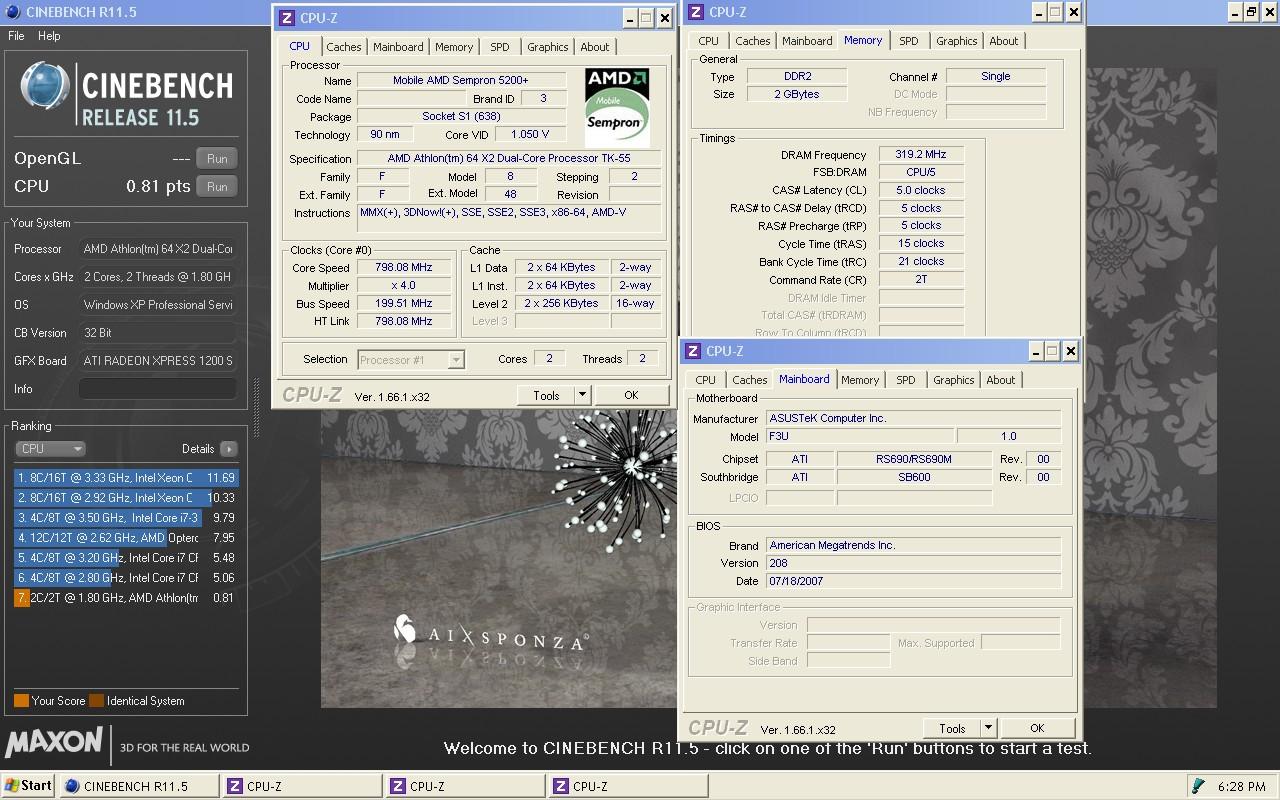Open the Help menu in Cinebench
The height and width of the screenshot is (800, 1280).
click(x=49, y=36)
